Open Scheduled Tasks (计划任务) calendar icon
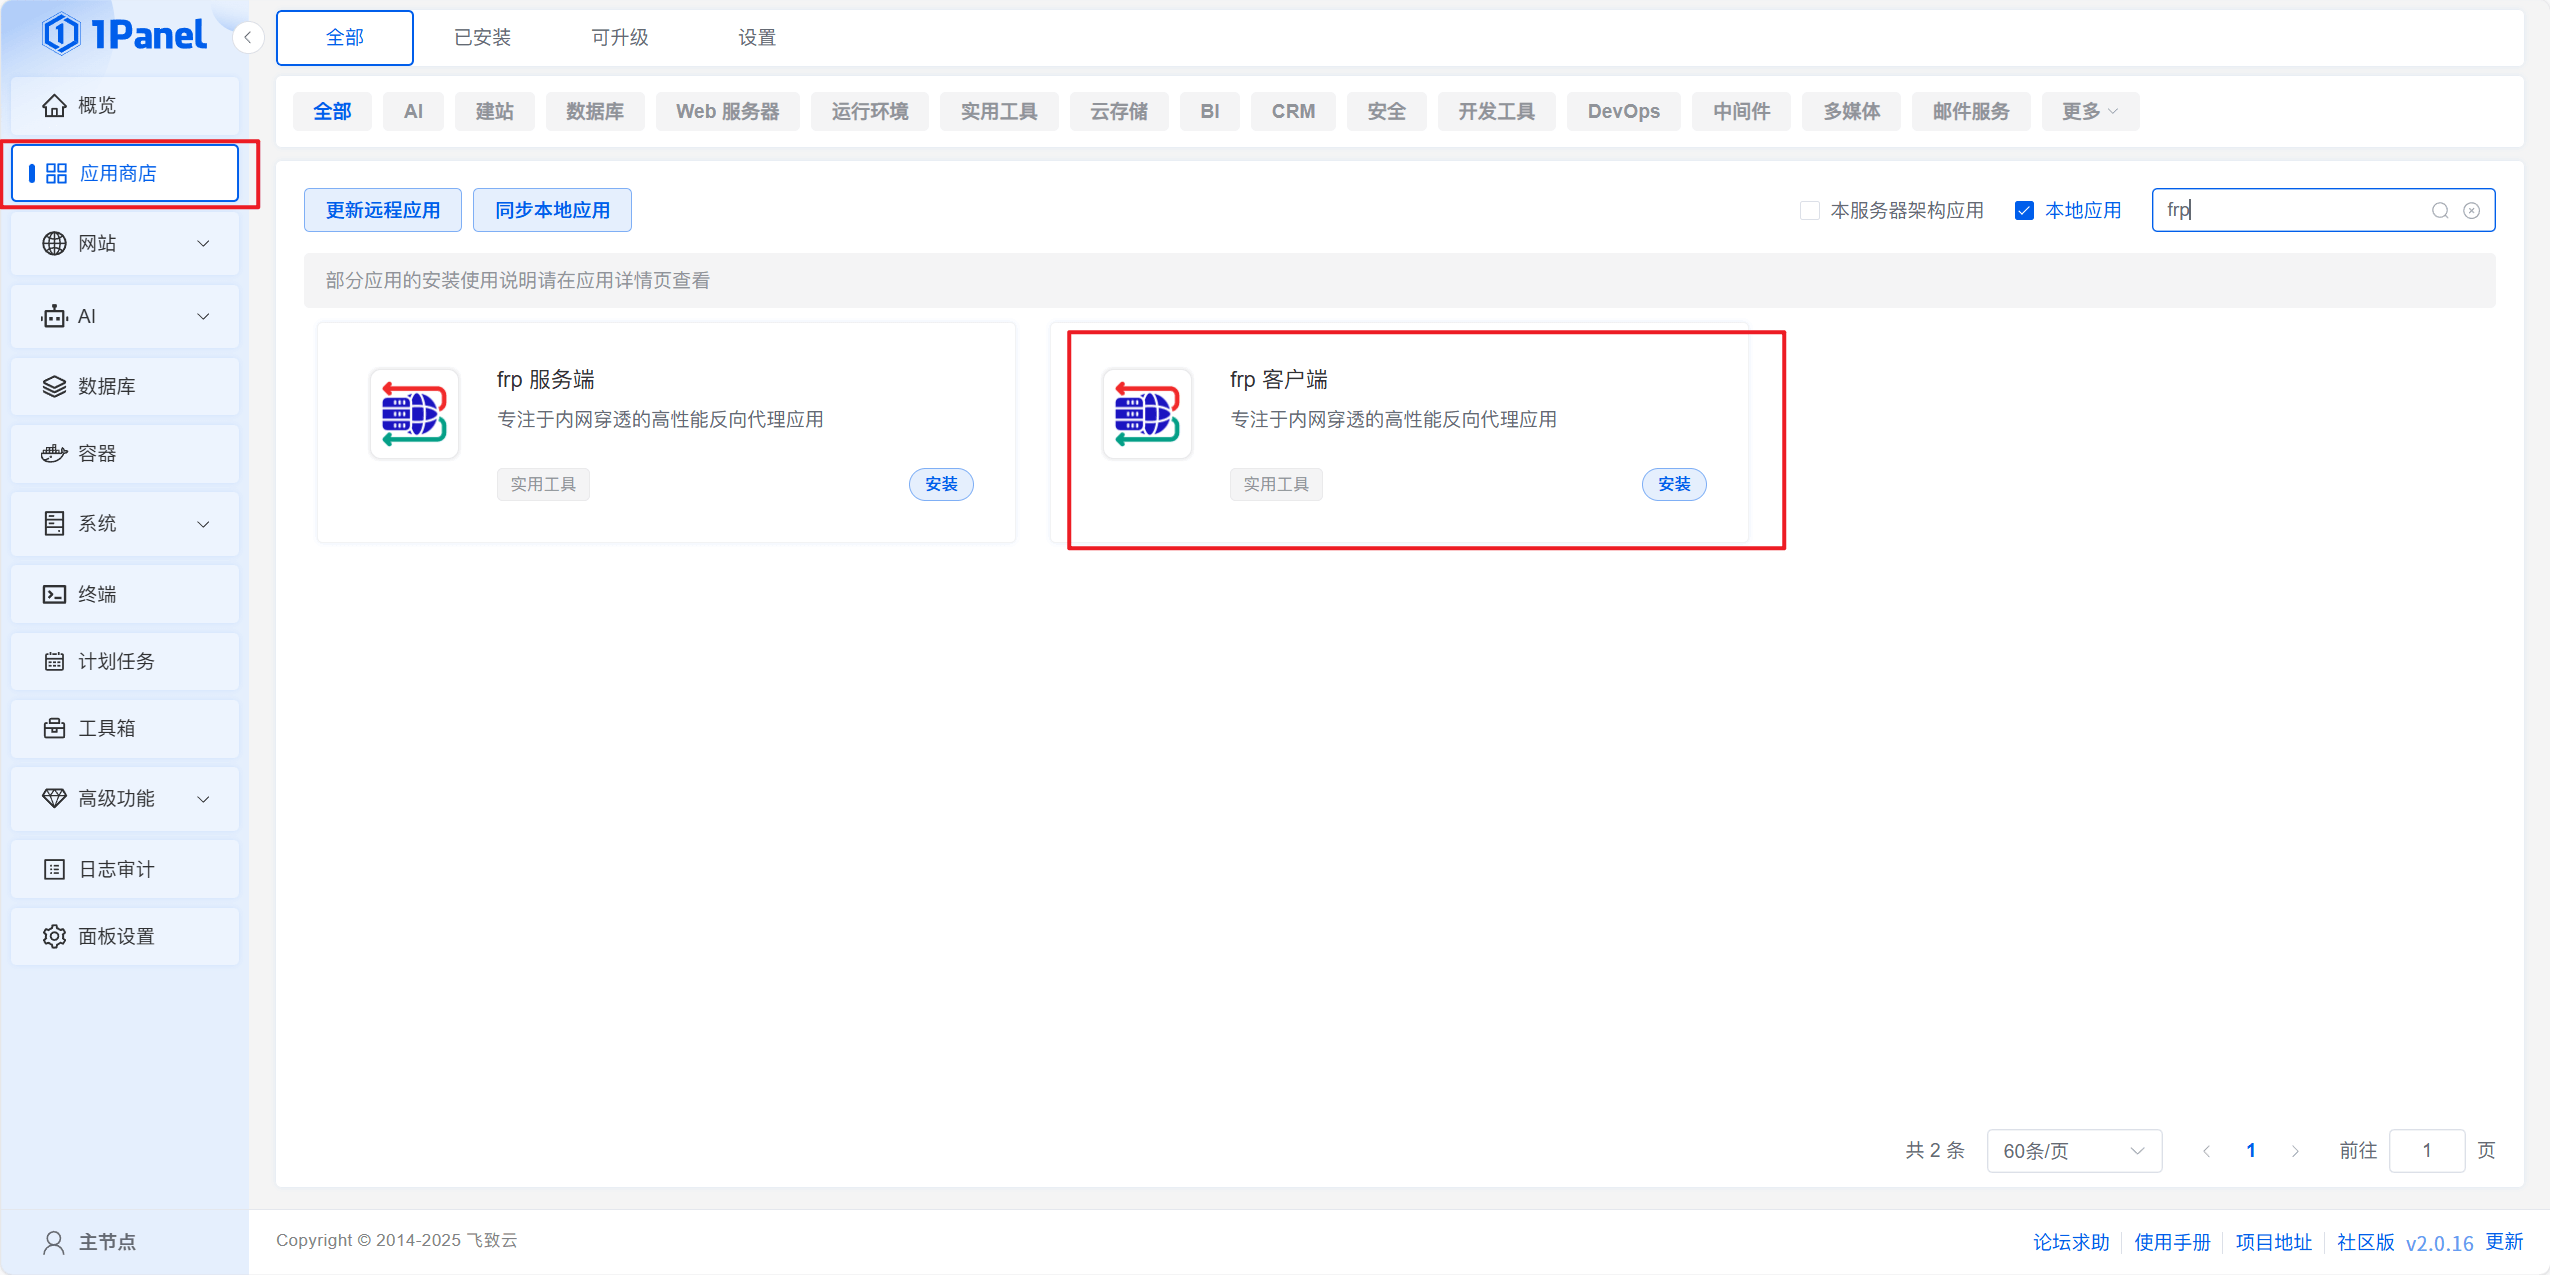The width and height of the screenshot is (2550, 1275). 54,661
